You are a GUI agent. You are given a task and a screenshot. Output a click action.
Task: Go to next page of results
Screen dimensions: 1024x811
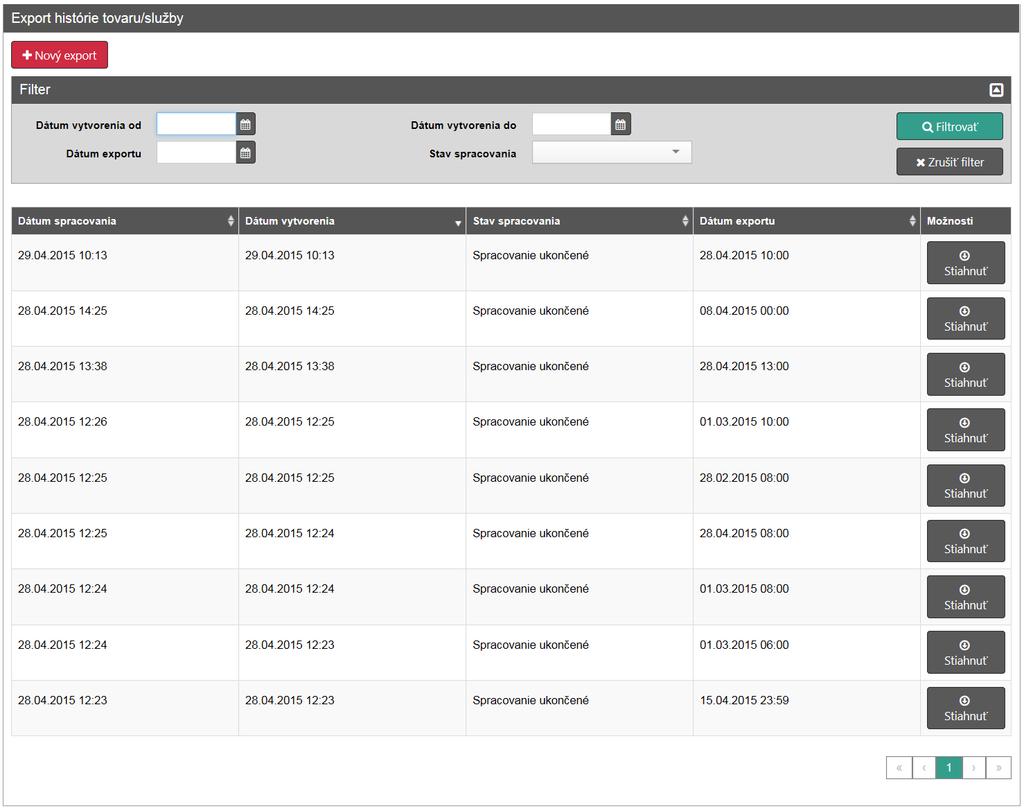pos(974,768)
